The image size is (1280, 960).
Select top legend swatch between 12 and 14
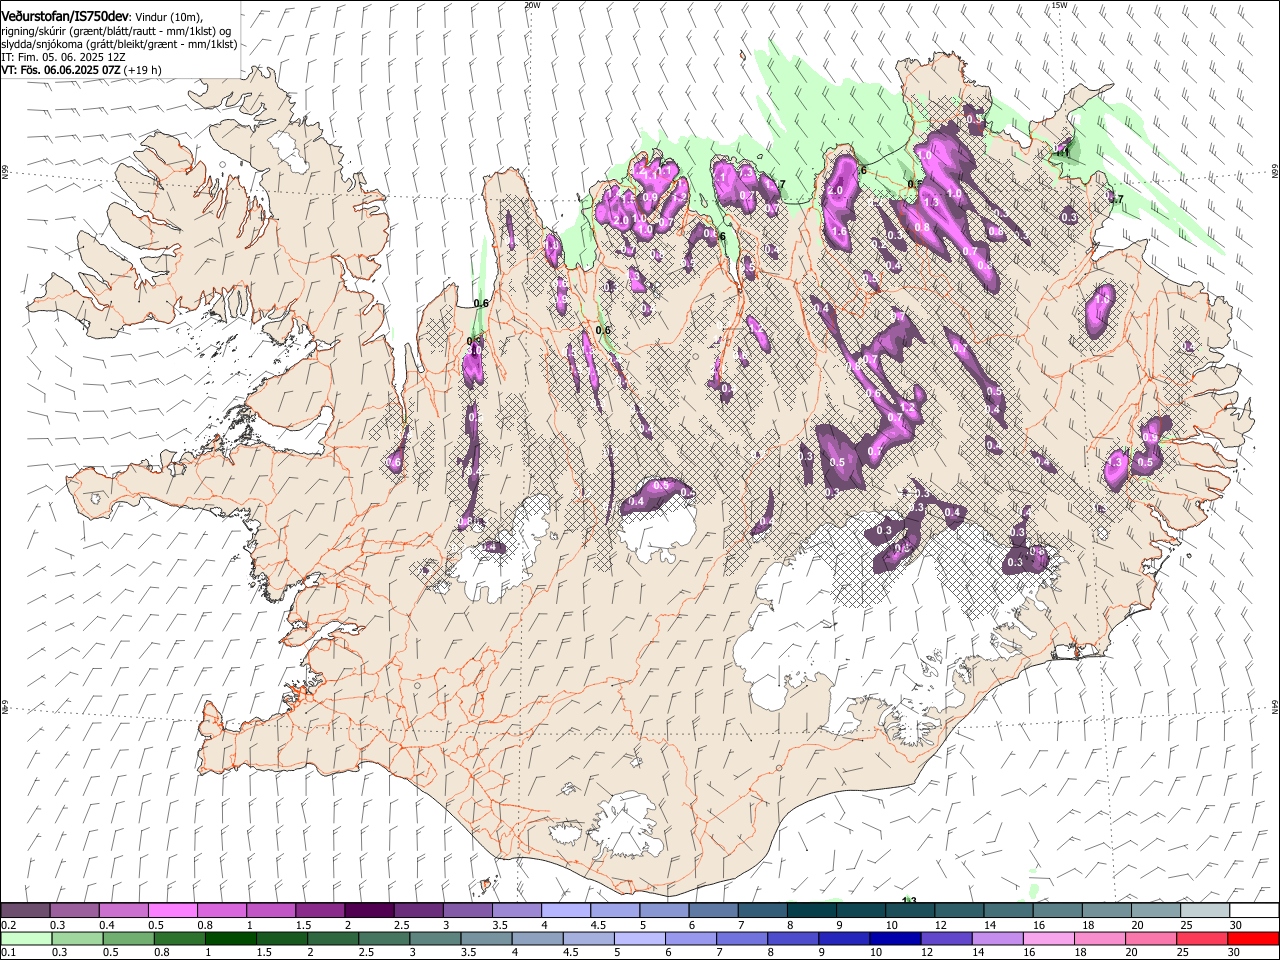click(x=959, y=911)
